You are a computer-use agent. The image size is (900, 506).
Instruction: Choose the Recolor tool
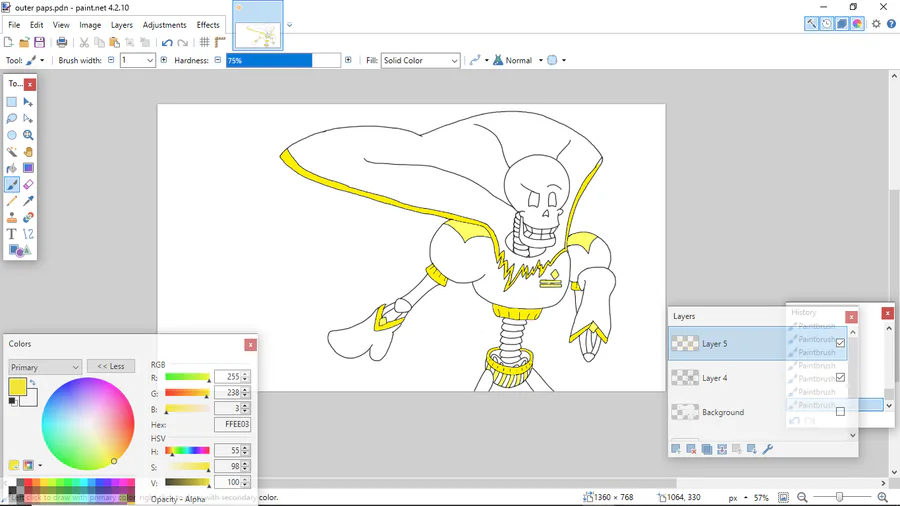click(28, 217)
